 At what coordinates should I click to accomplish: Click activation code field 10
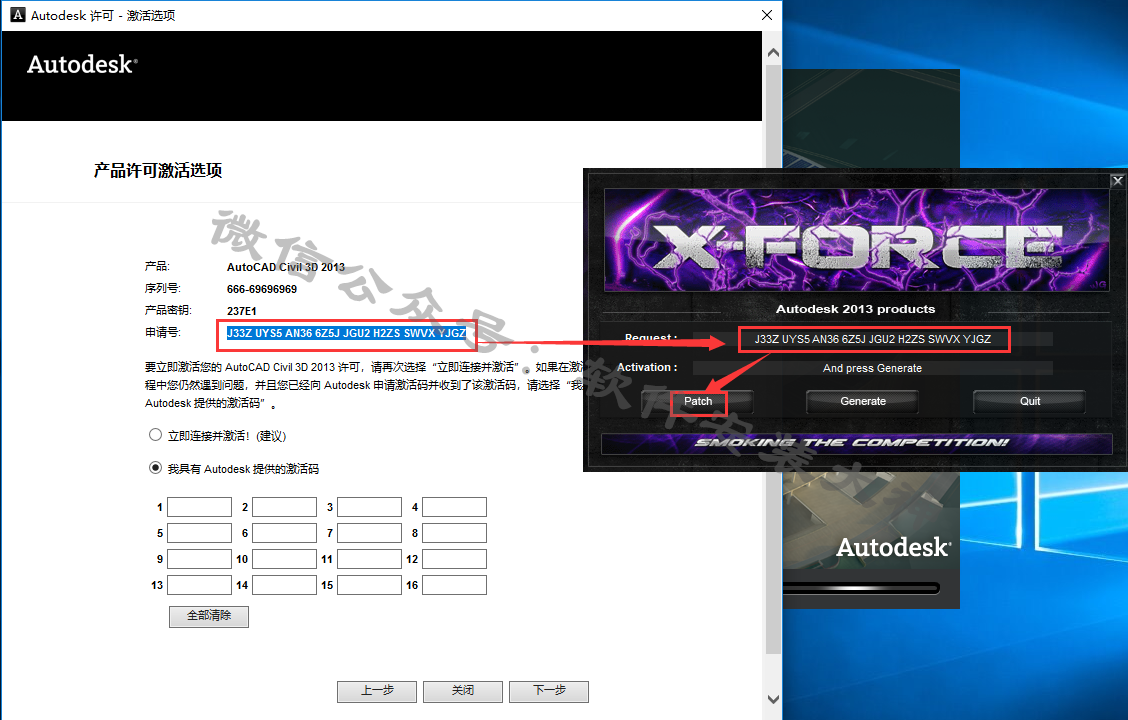click(284, 559)
